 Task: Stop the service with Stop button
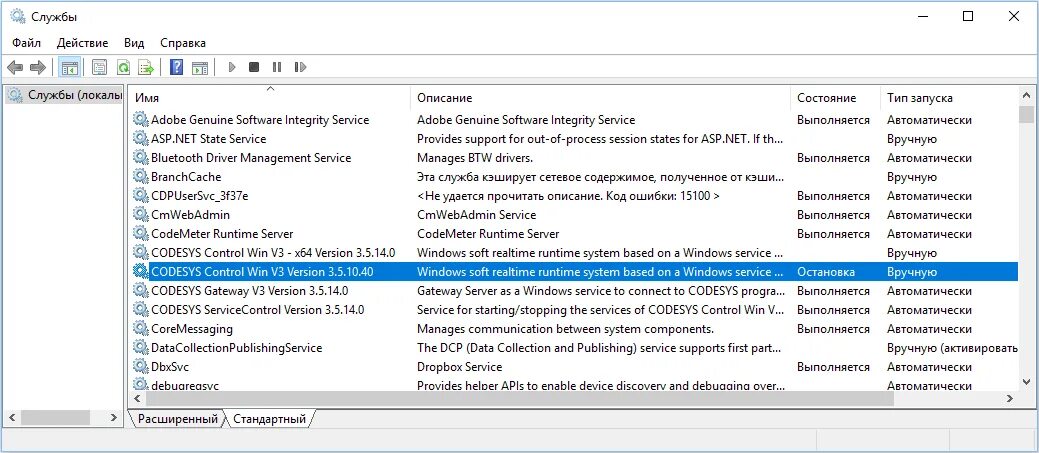click(254, 67)
